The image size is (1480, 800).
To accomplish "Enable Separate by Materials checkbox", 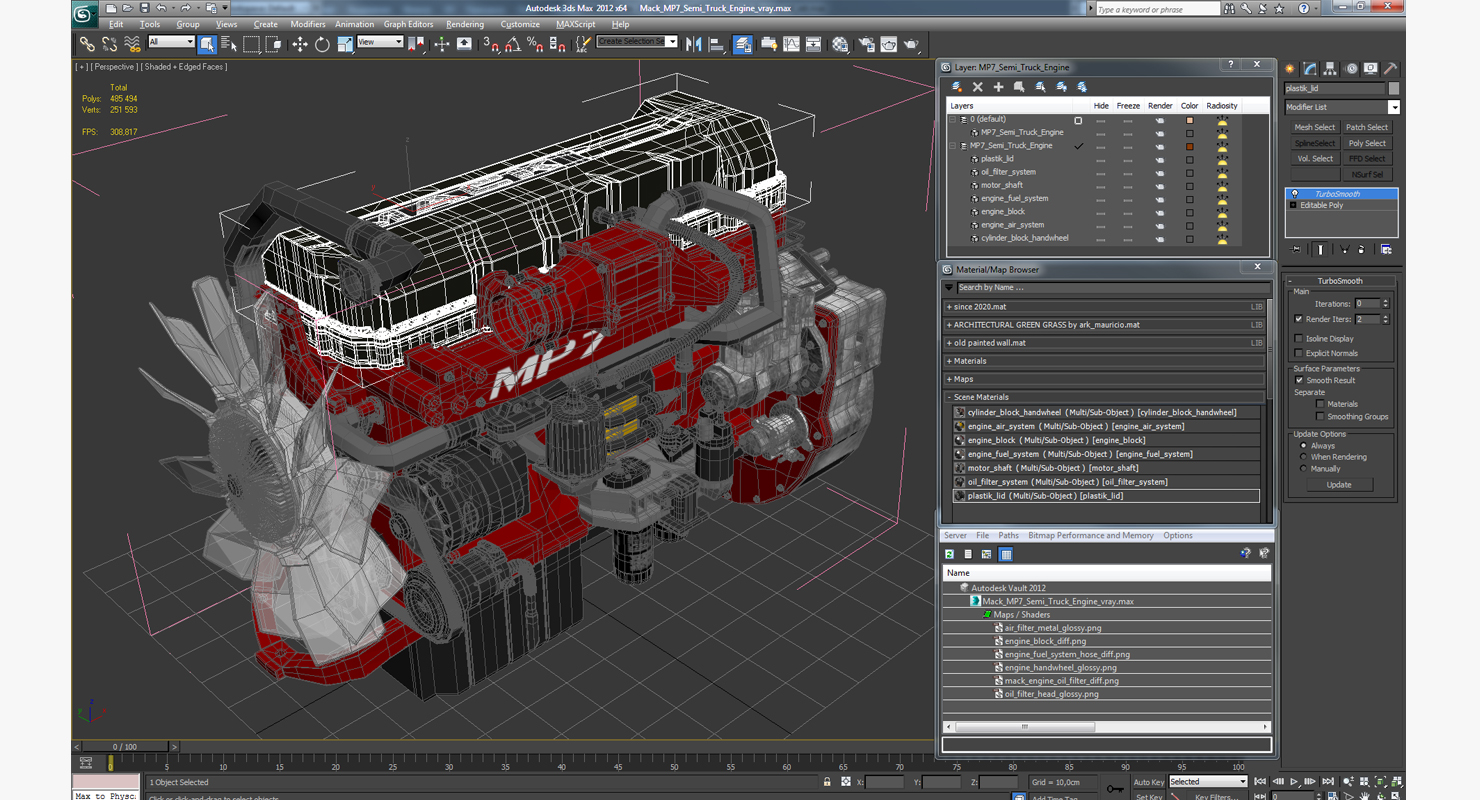I will 1320,404.
